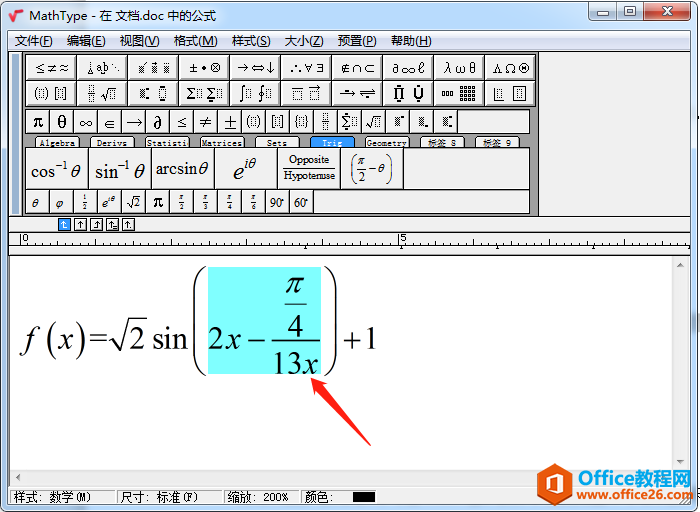Insert square root template from small bar

[374, 121]
